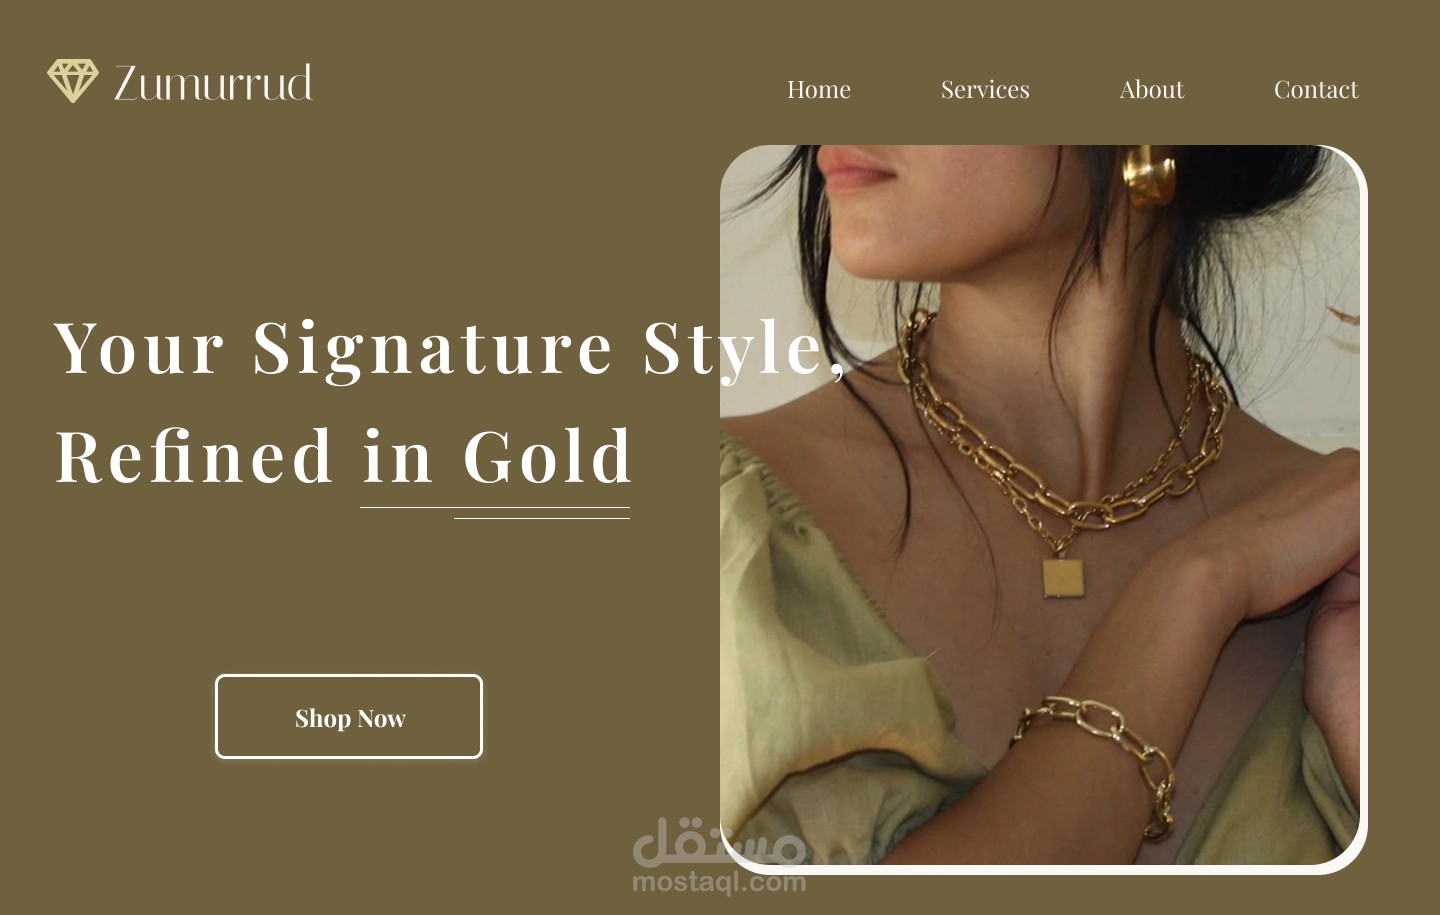Click the "Refined in Gold" headline line
This screenshot has height=915, width=1440.
[344, 456]
